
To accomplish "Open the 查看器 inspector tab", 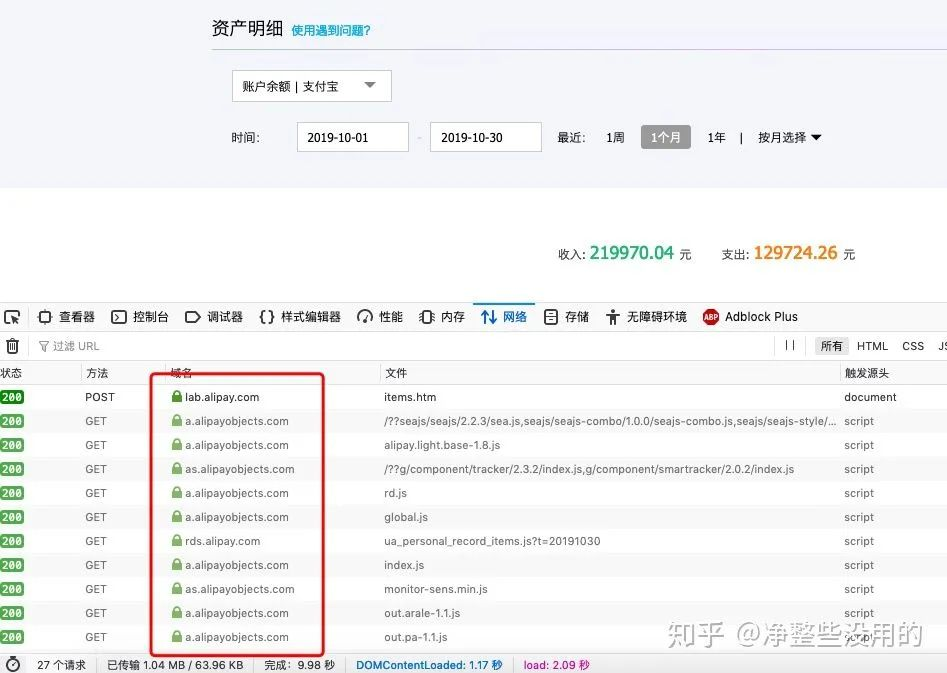I will (66, 317).
